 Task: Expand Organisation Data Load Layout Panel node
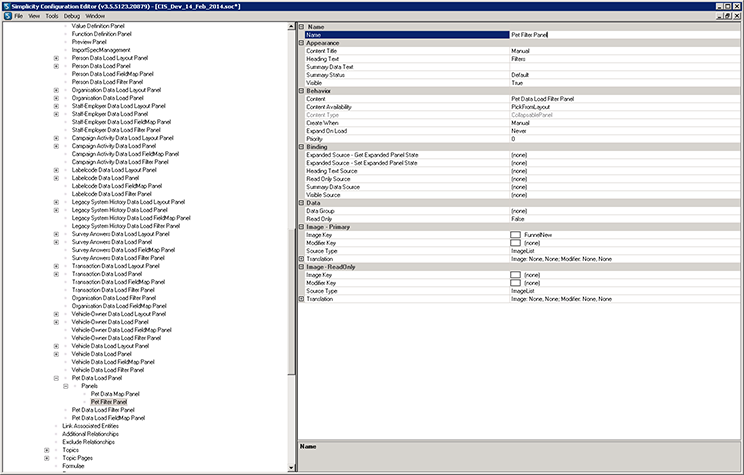(x=56, y=90)
